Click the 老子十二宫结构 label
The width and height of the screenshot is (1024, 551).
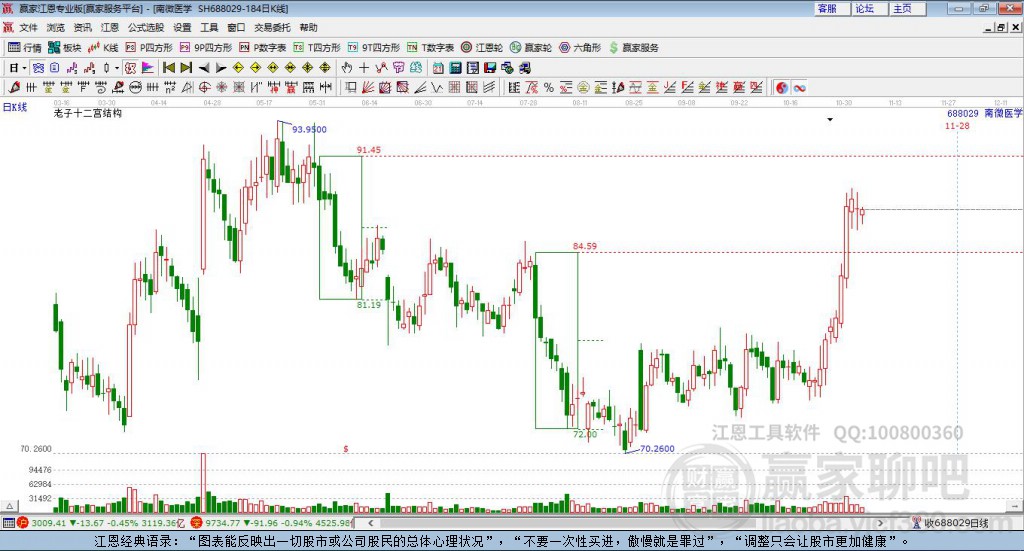(88, 113)
